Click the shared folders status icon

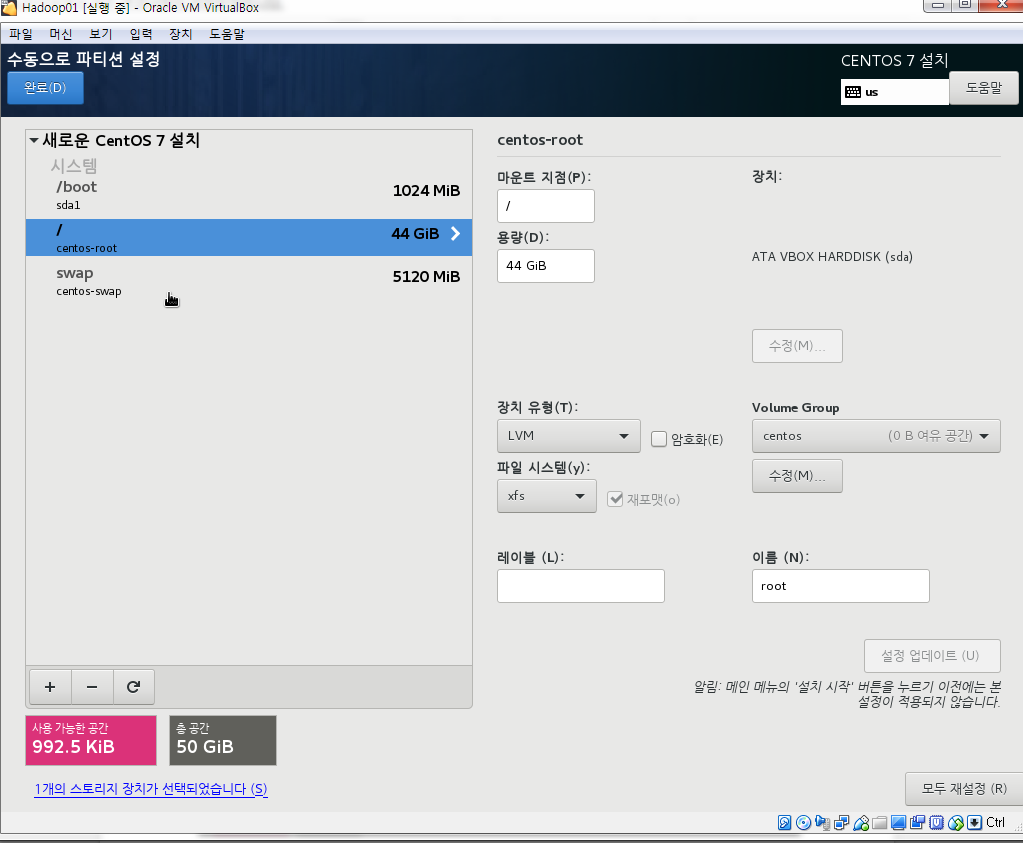coord(879,823)
